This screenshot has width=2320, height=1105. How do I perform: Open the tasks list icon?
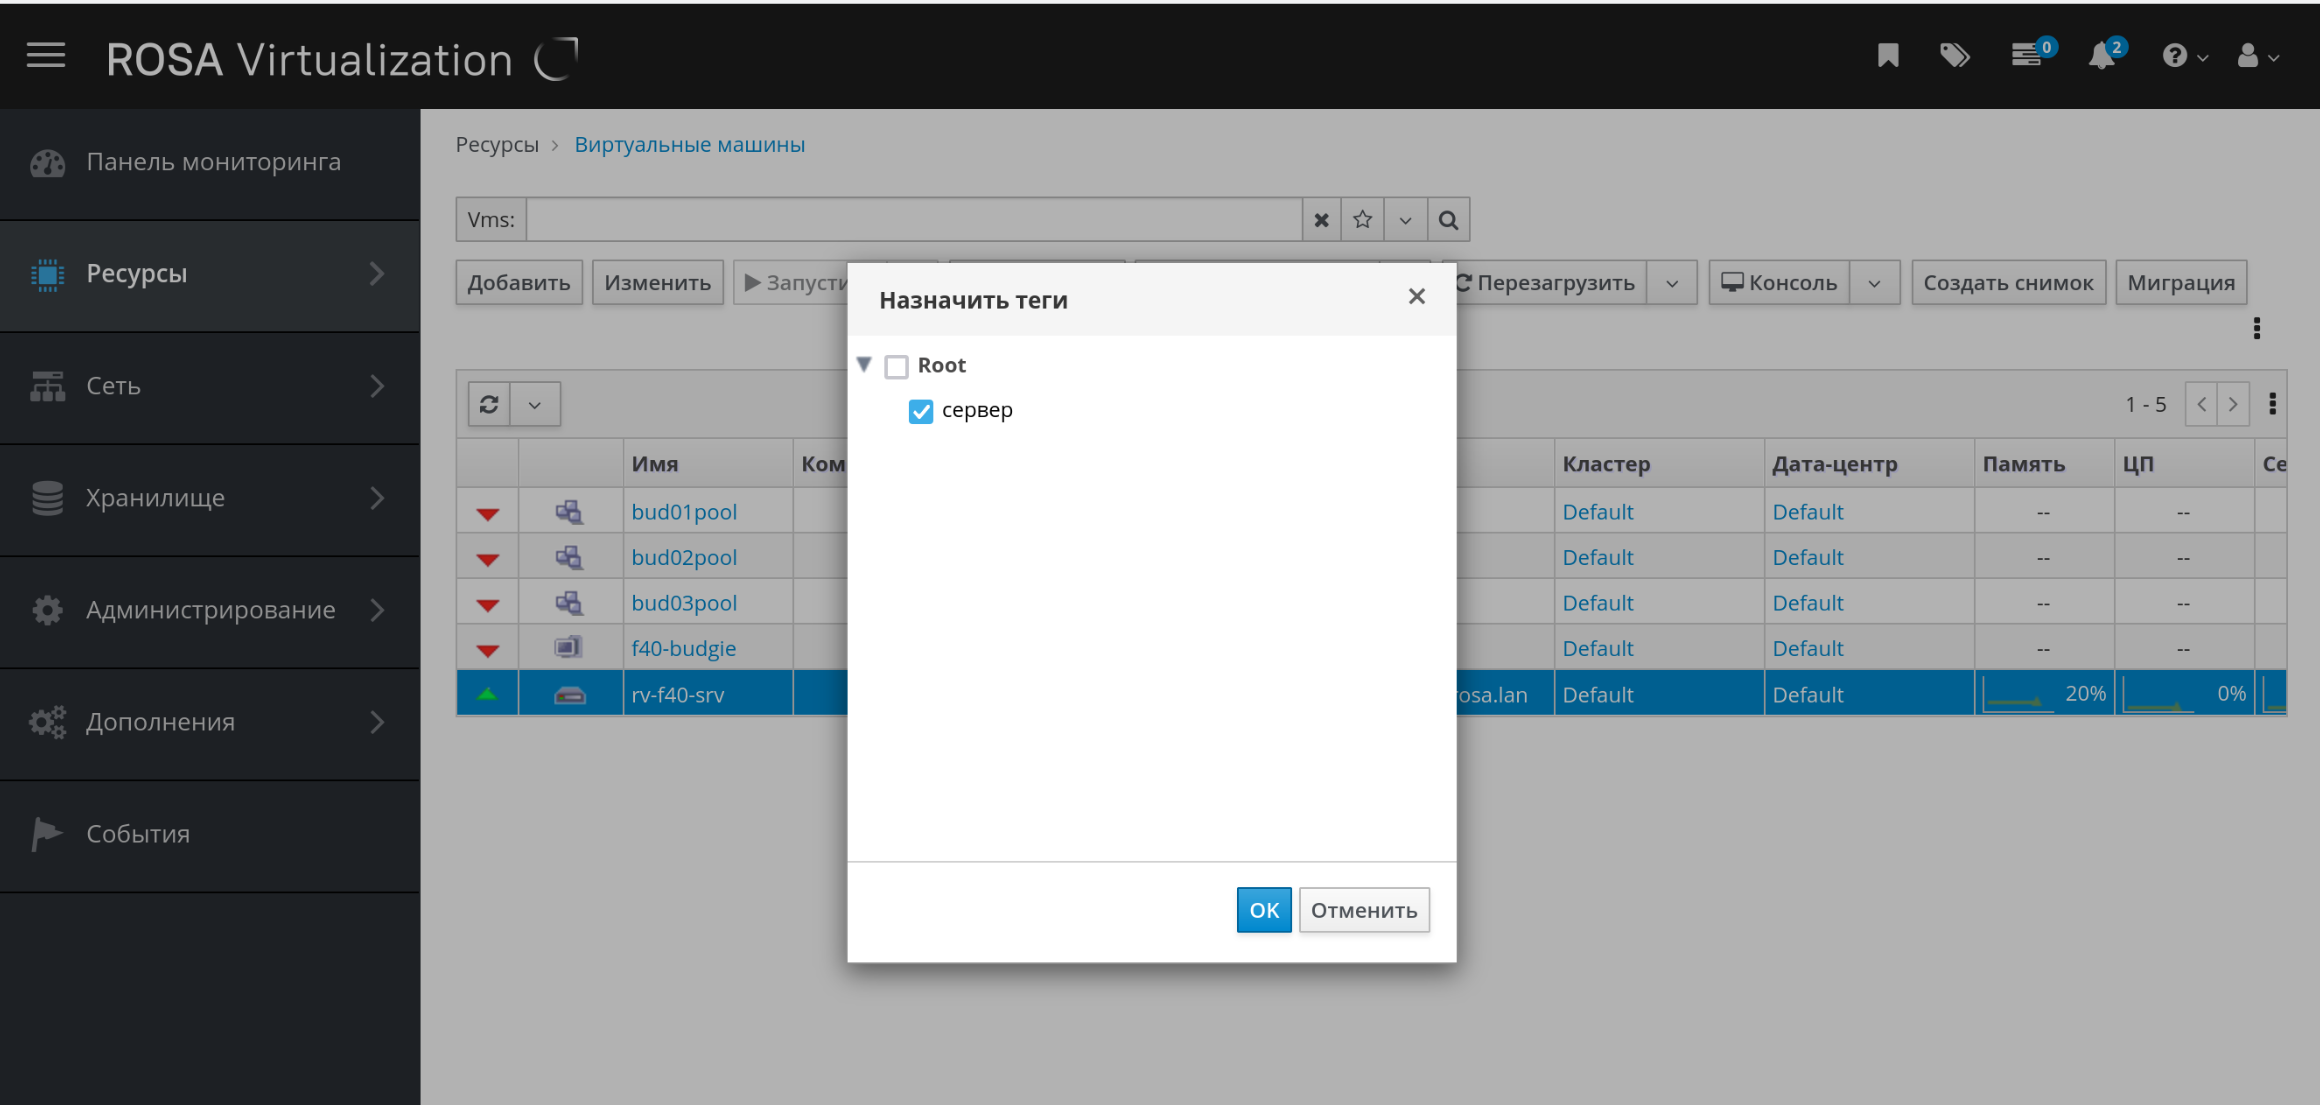pos(2027,56)
